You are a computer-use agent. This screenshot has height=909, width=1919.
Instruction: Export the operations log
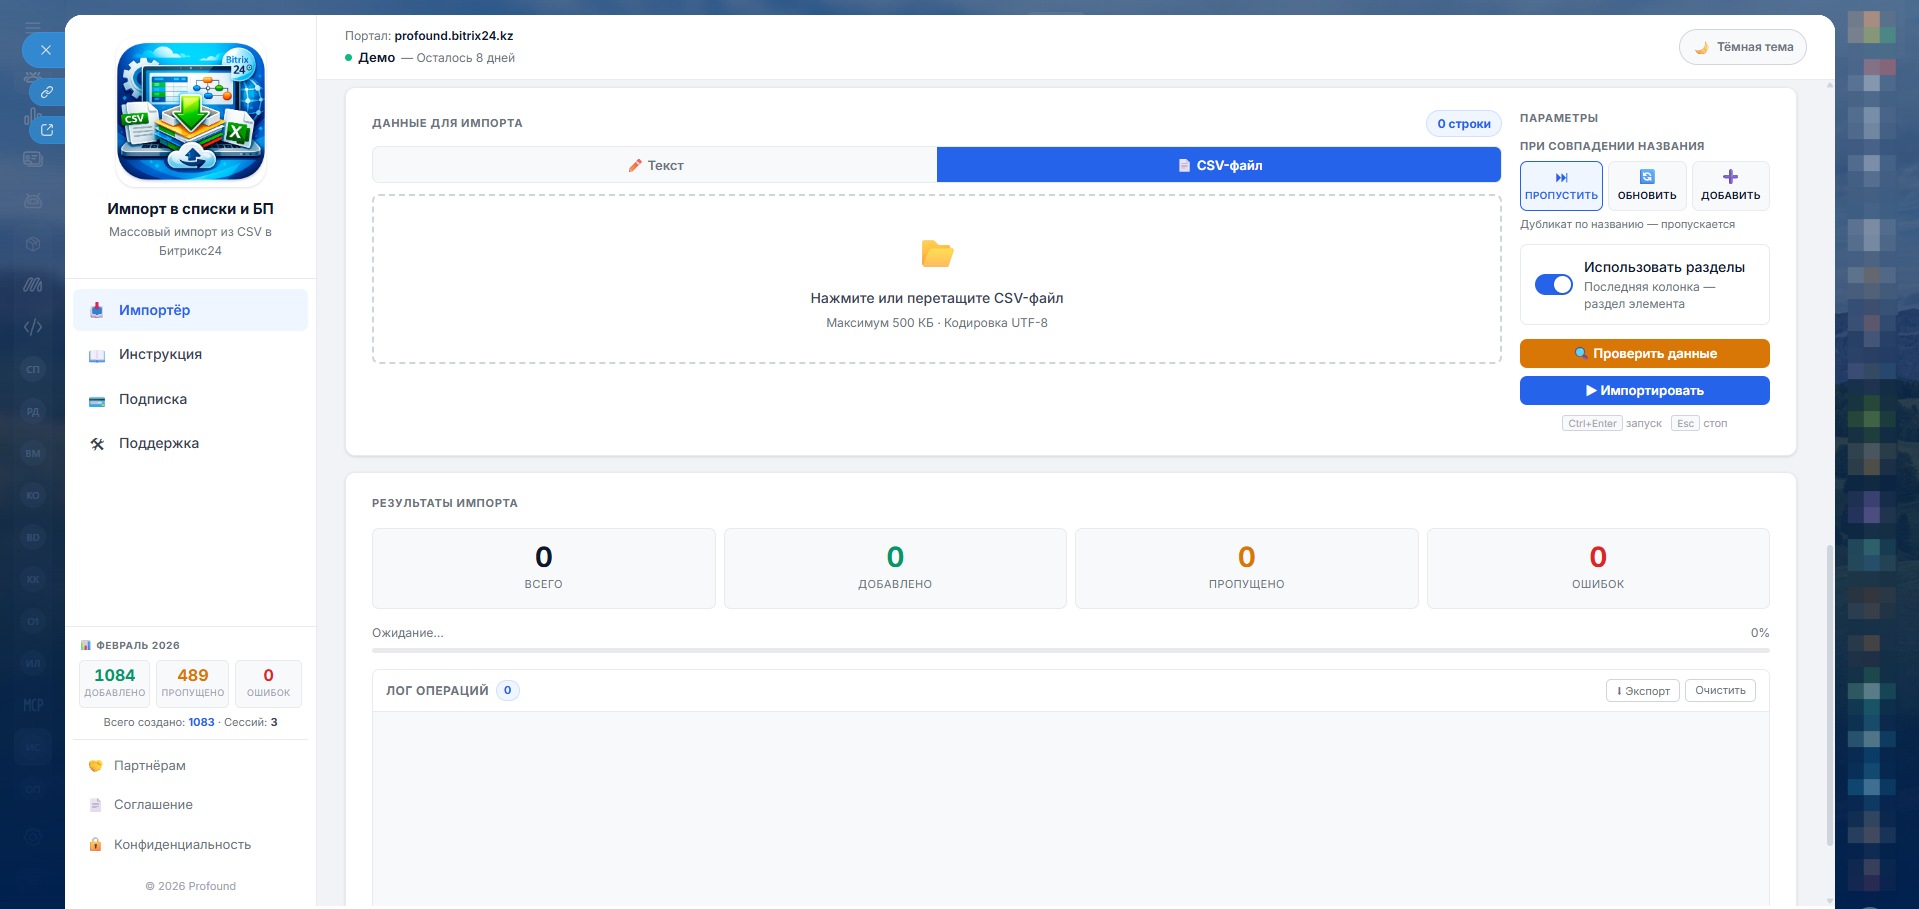[x=1642, y=691]
